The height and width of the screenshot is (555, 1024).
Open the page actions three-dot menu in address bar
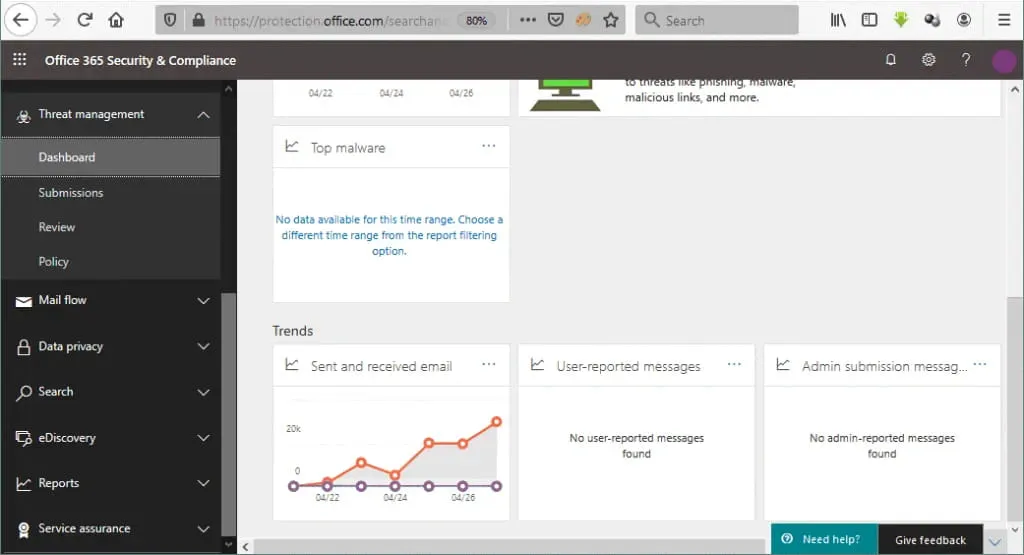click(x=528, y=20)
